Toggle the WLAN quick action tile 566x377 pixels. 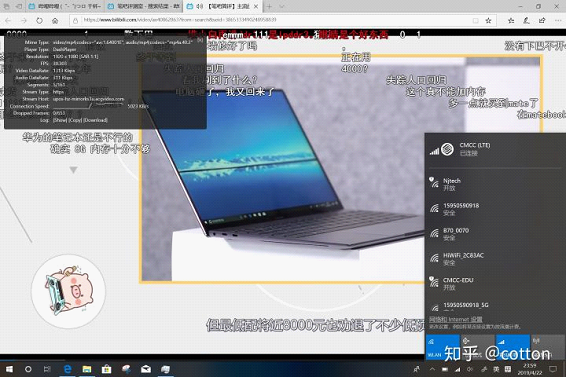coord(443,347)
